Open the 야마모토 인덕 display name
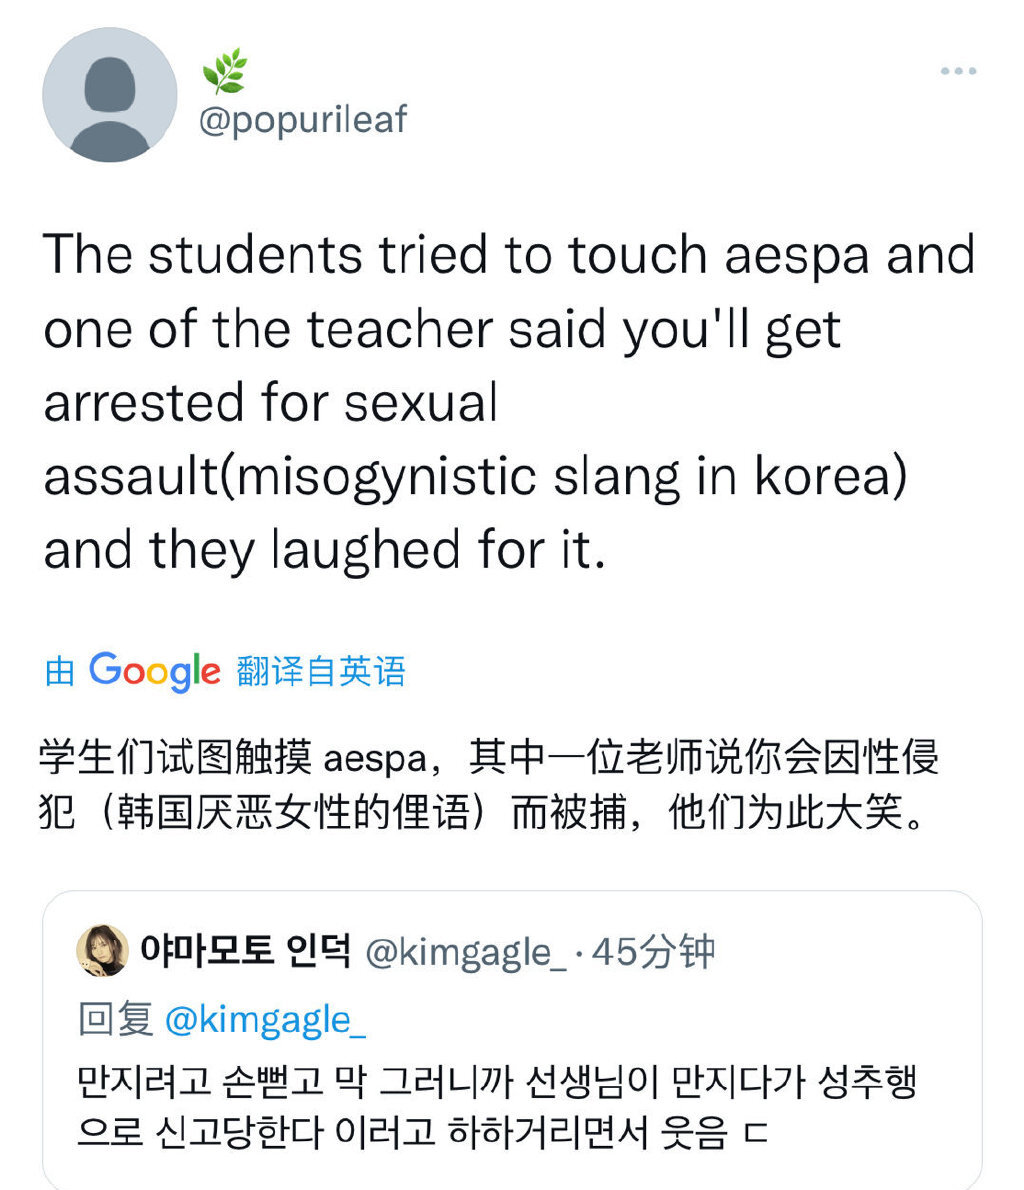This screenshot has width=1024, height=1190. pyautogui.click(x=245, y=950)
